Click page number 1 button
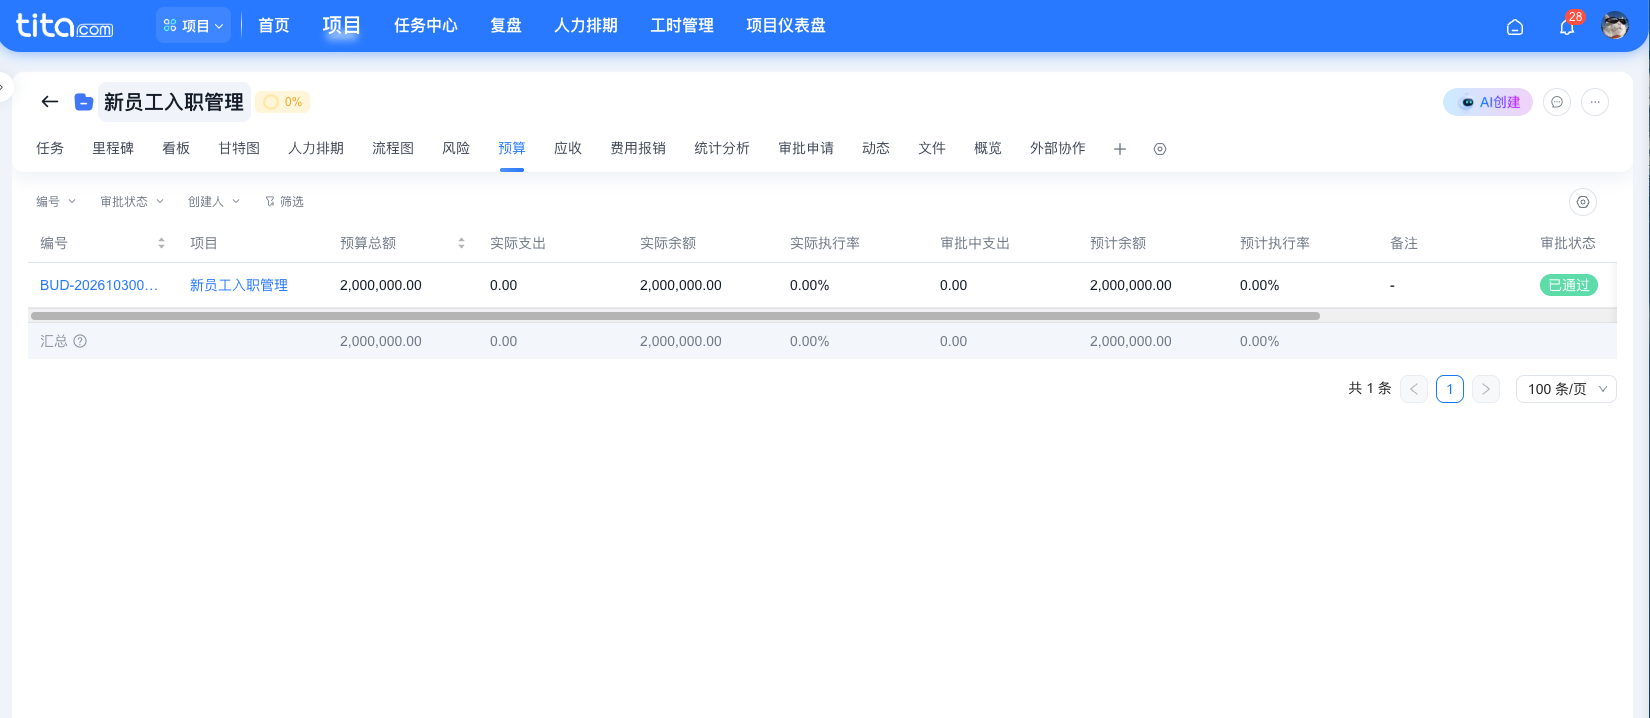1650x718 pixels. pos(1450,389)
